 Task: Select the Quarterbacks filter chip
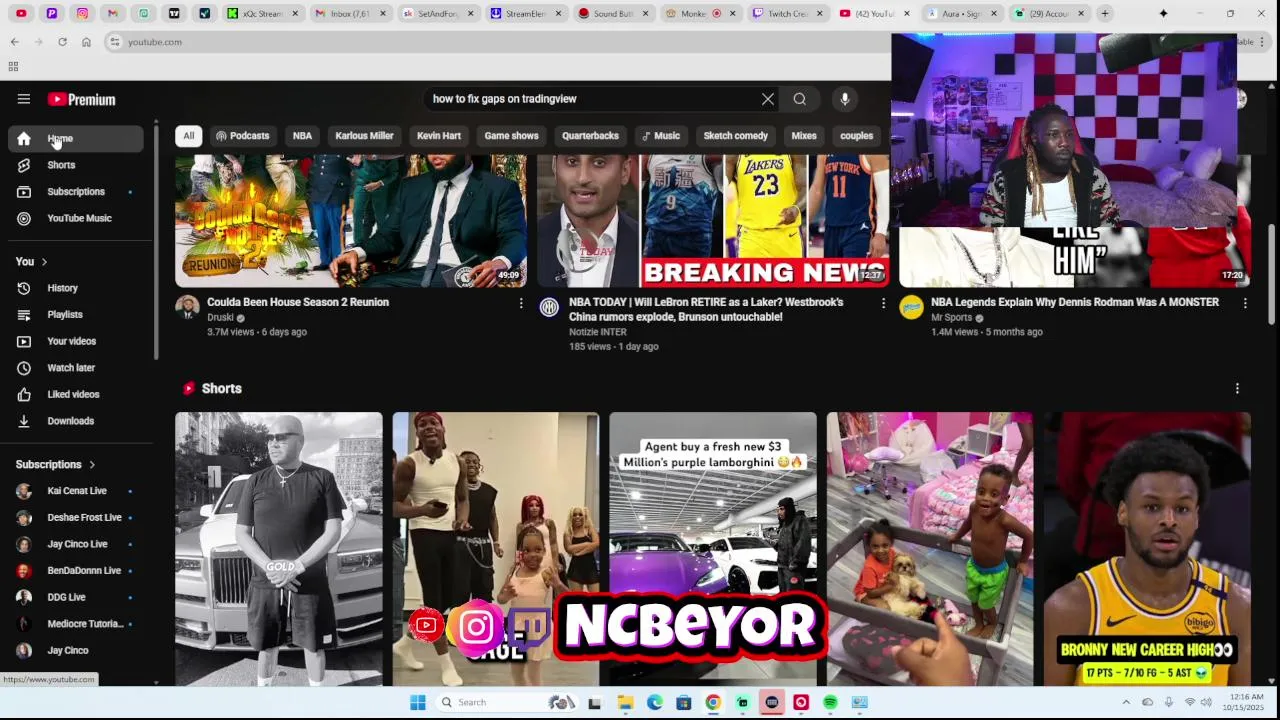point(590,136)
